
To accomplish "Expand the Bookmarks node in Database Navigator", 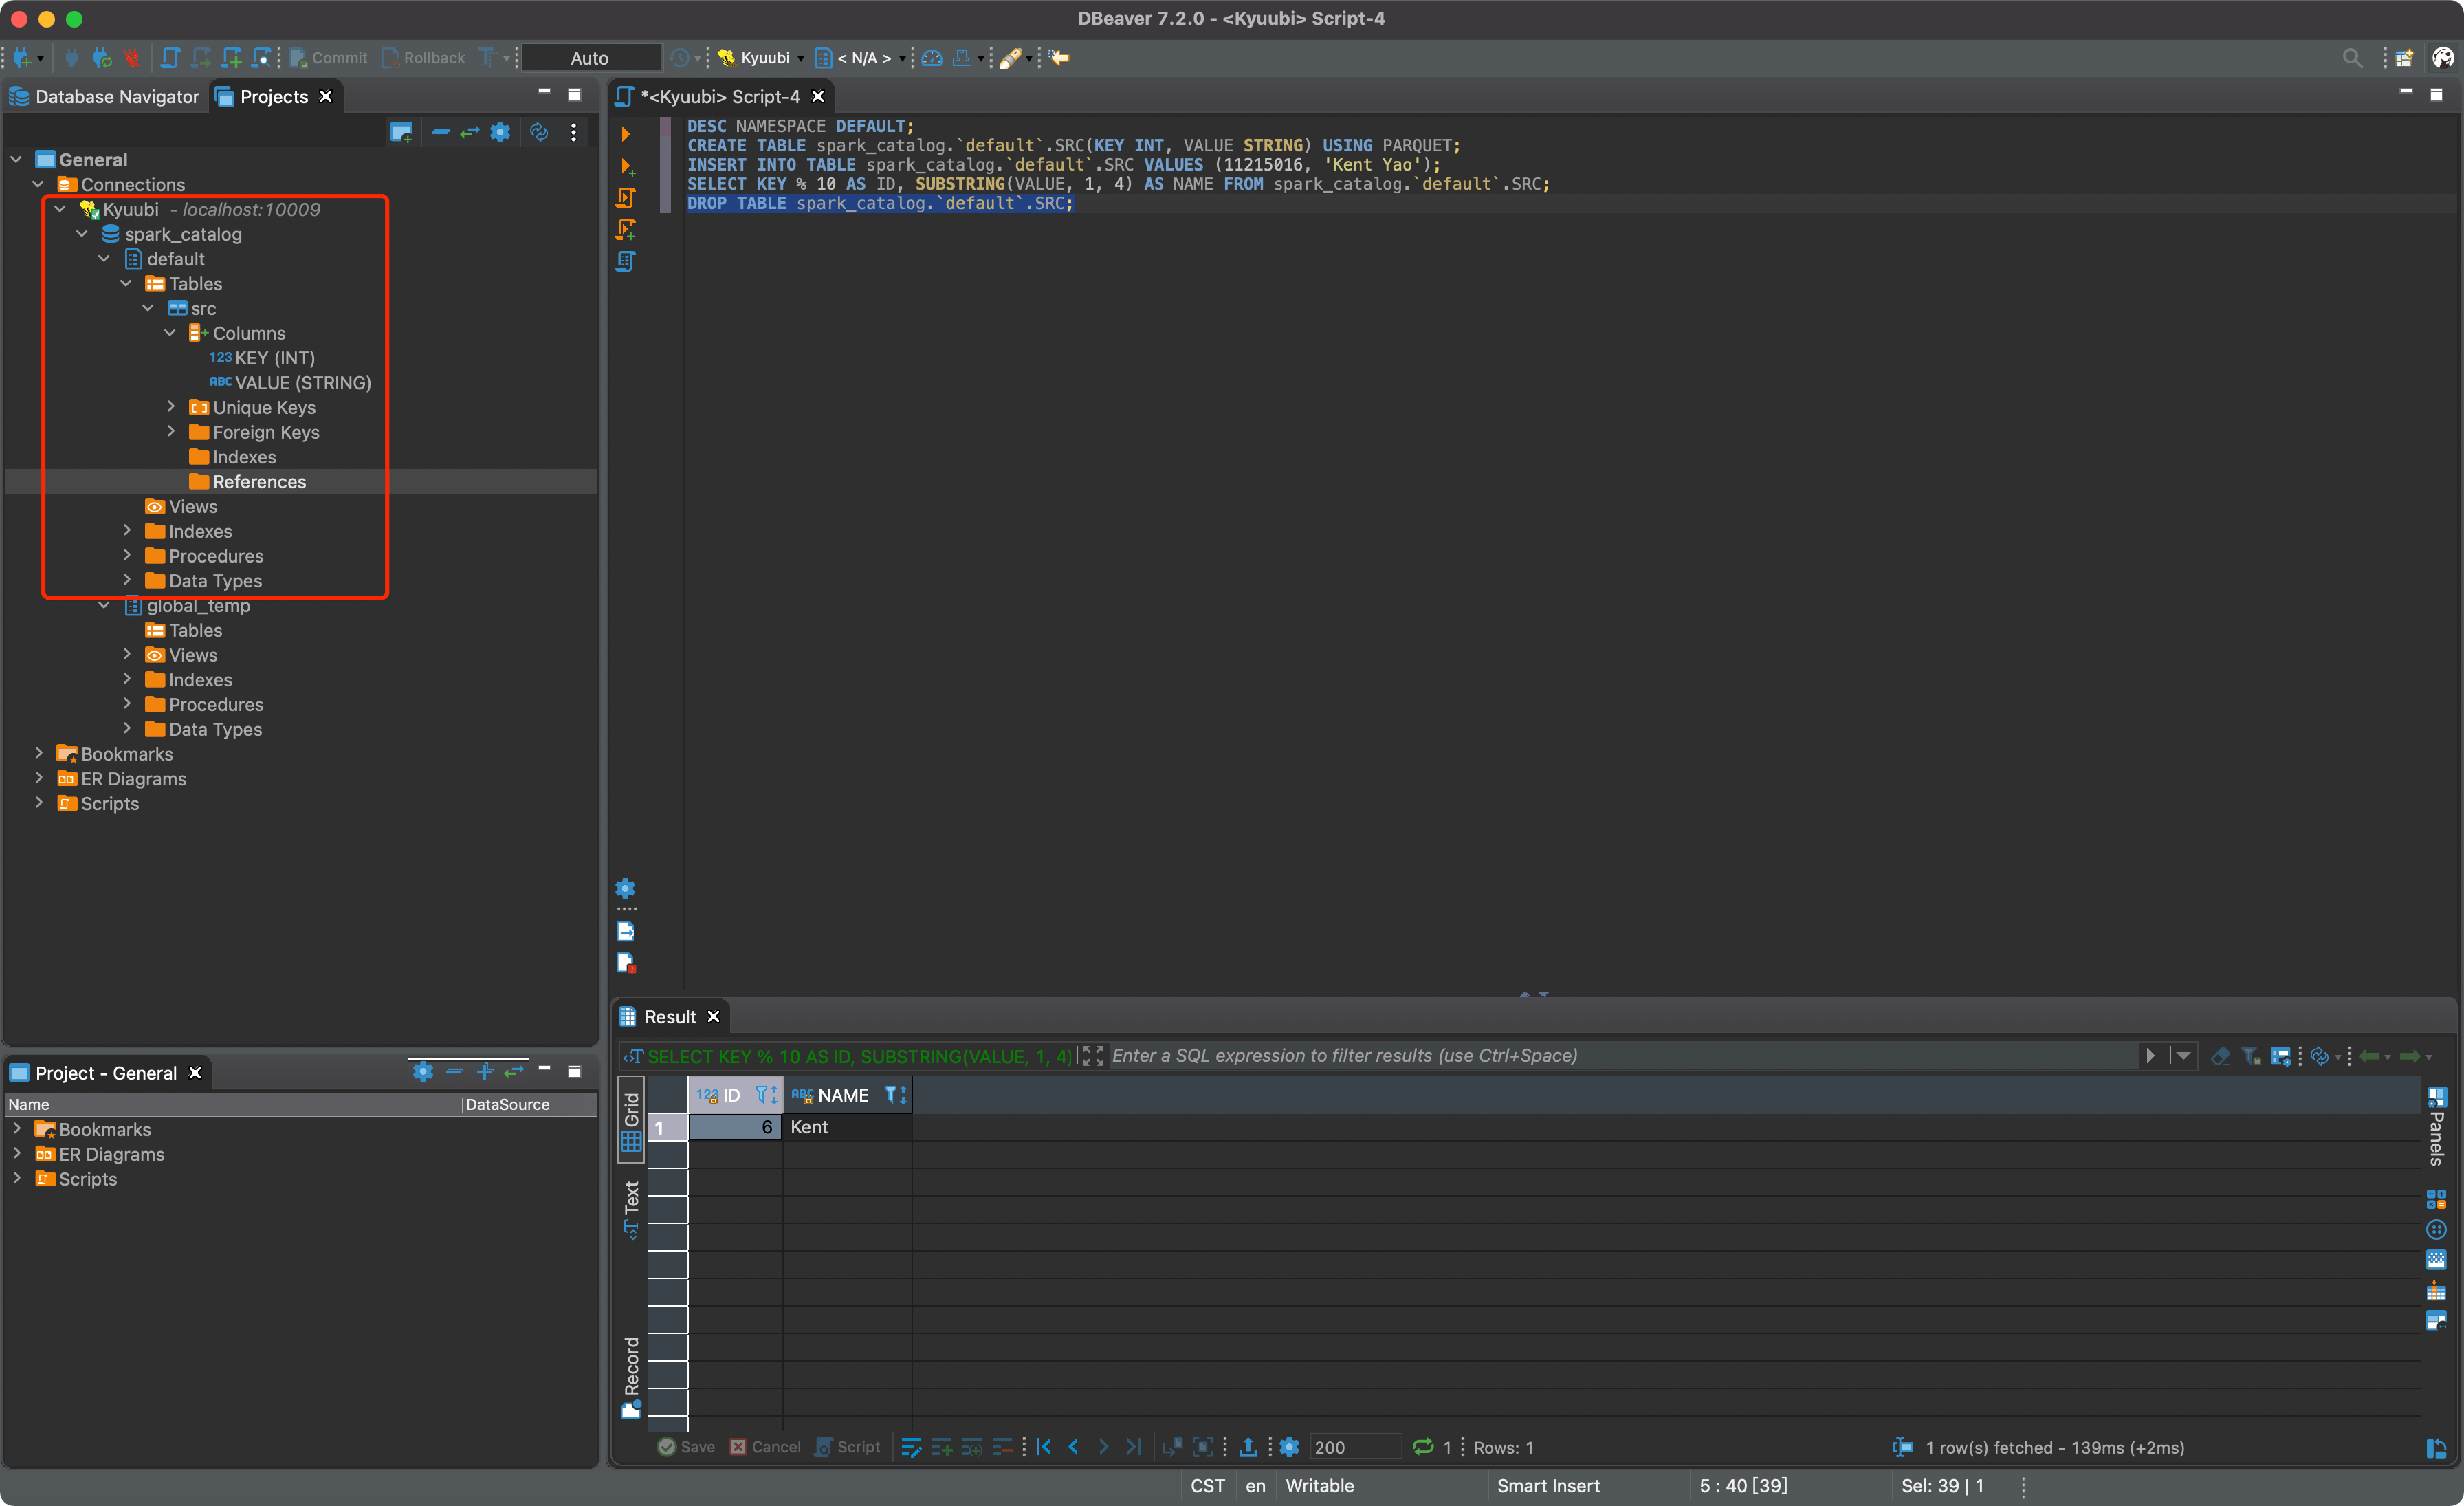I will click(x=38, y=753).
